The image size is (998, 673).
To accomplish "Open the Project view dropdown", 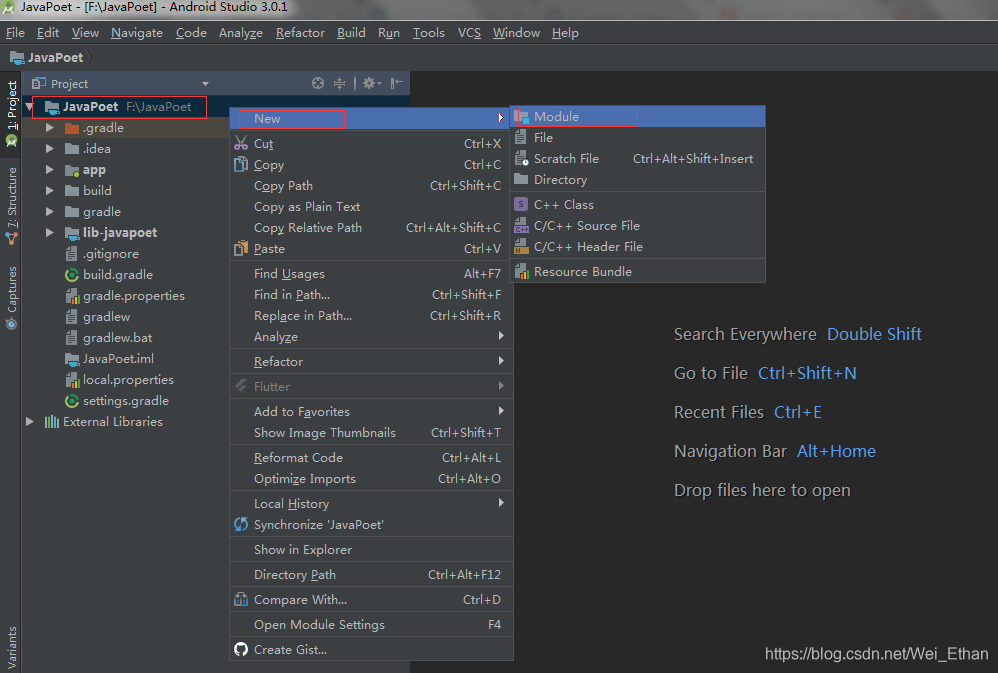I will 205,83.
